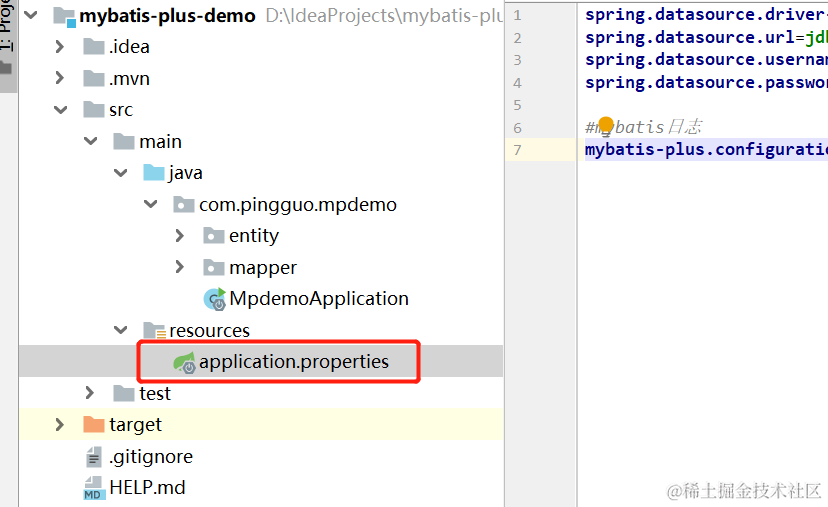Select the .gitignore file name
The height and width of the screenshot is (507, 828).
151,457
